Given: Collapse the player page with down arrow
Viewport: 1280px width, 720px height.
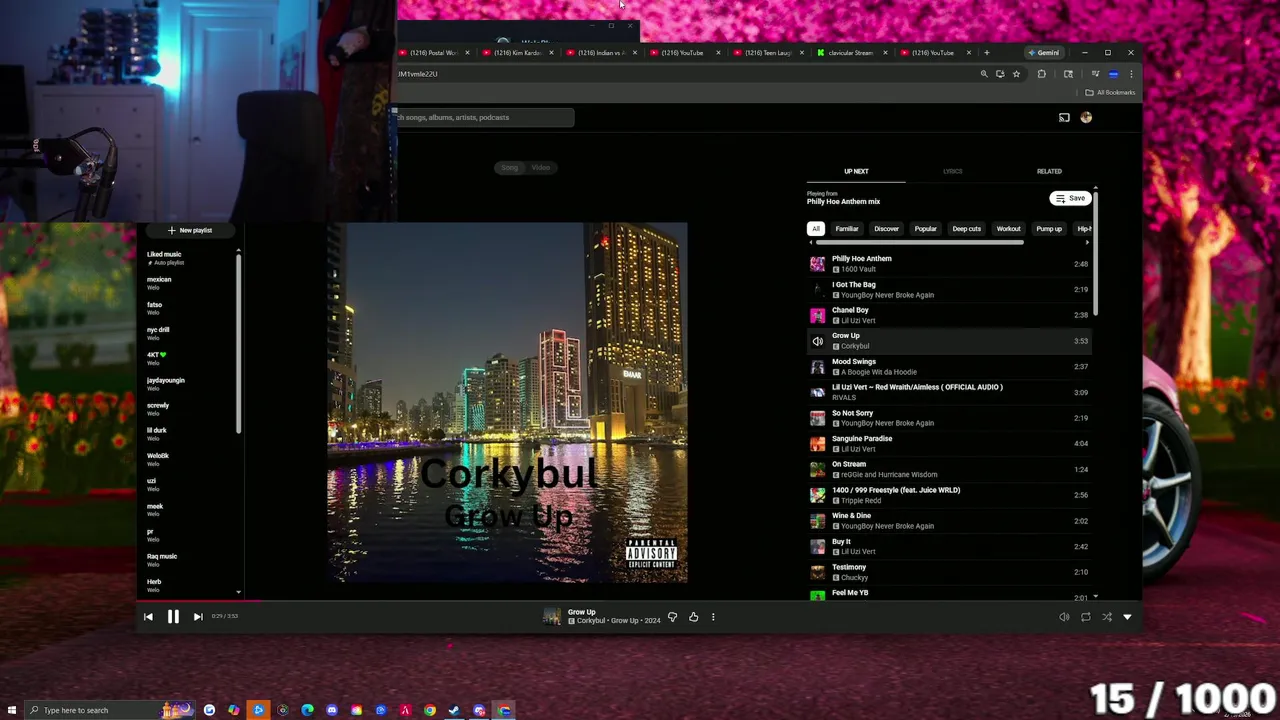Looking at the screenshot, I should (x=1127, y=617).
